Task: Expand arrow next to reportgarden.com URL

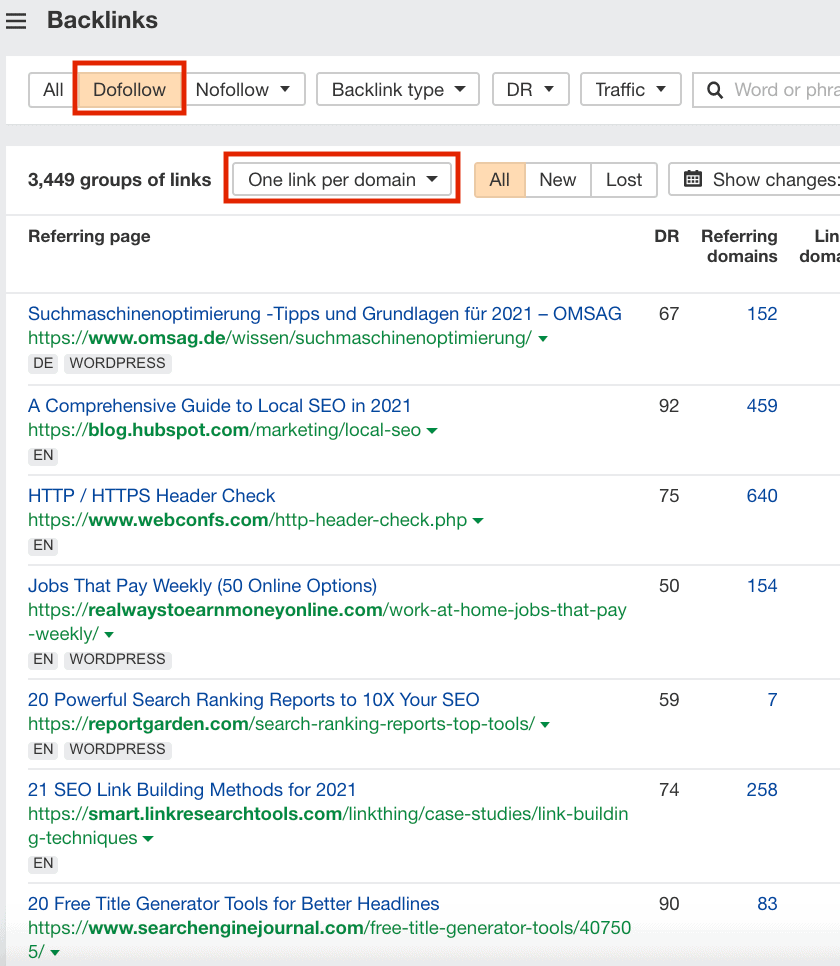Action: (x=545, y=724)
